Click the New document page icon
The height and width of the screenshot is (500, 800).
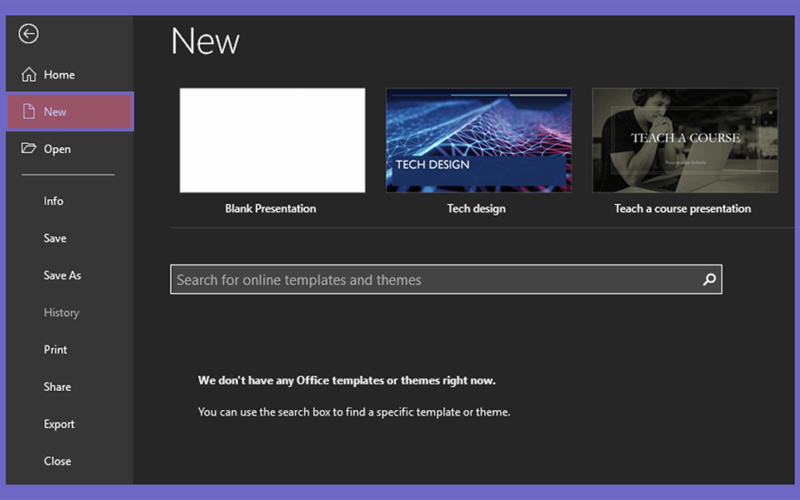pos(29,111)
